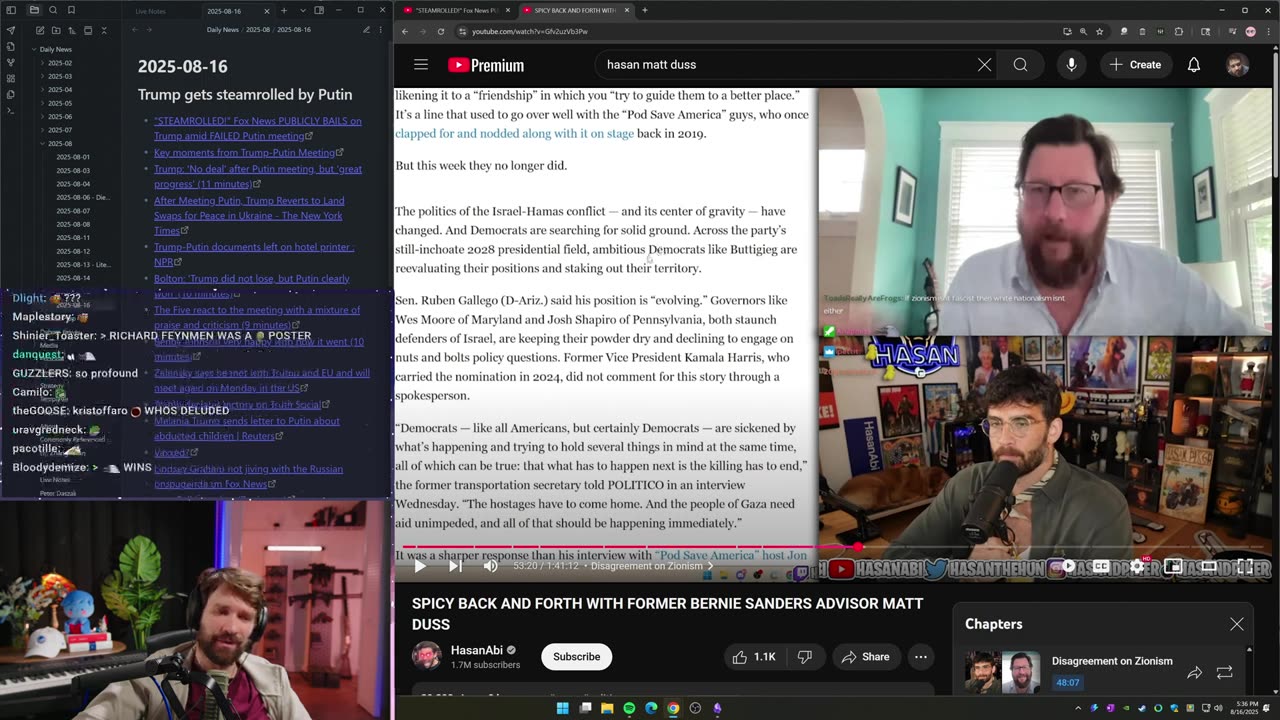Switch to the Live Notes tab

[x=150, y=11]
